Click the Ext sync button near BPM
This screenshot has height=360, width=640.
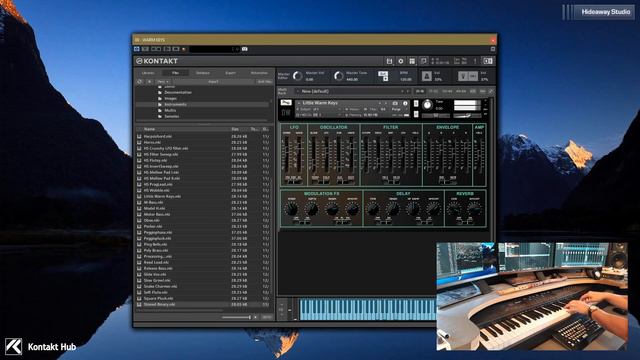(382, 74)
